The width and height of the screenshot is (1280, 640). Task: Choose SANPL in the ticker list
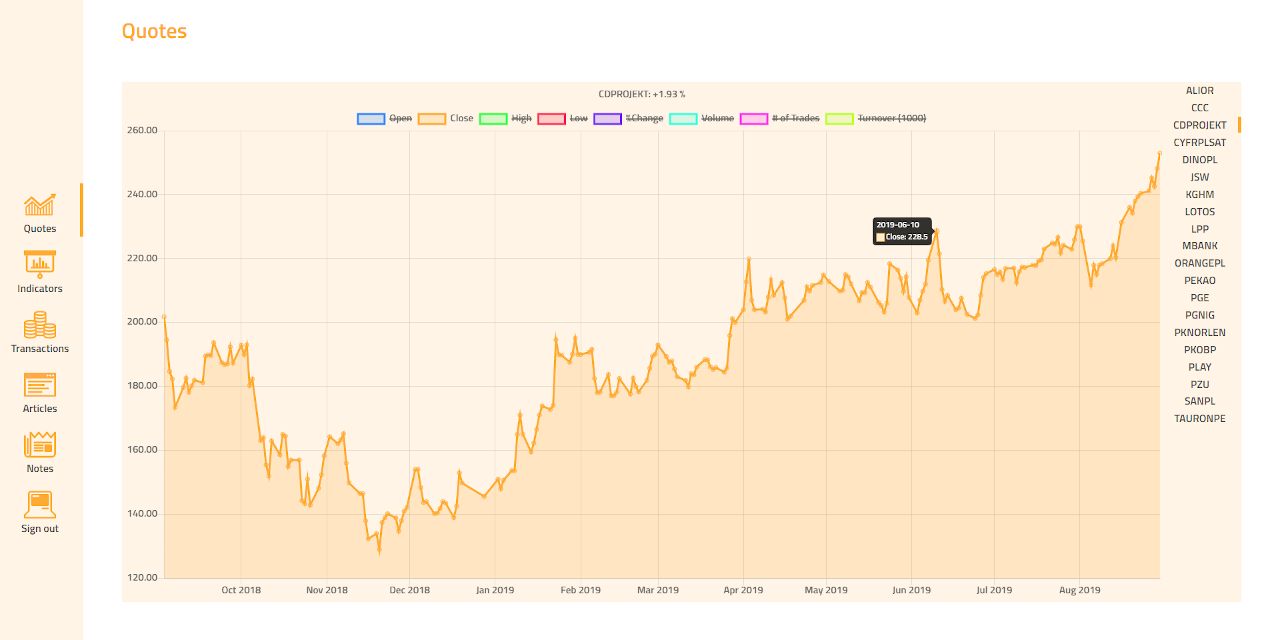1200,402
